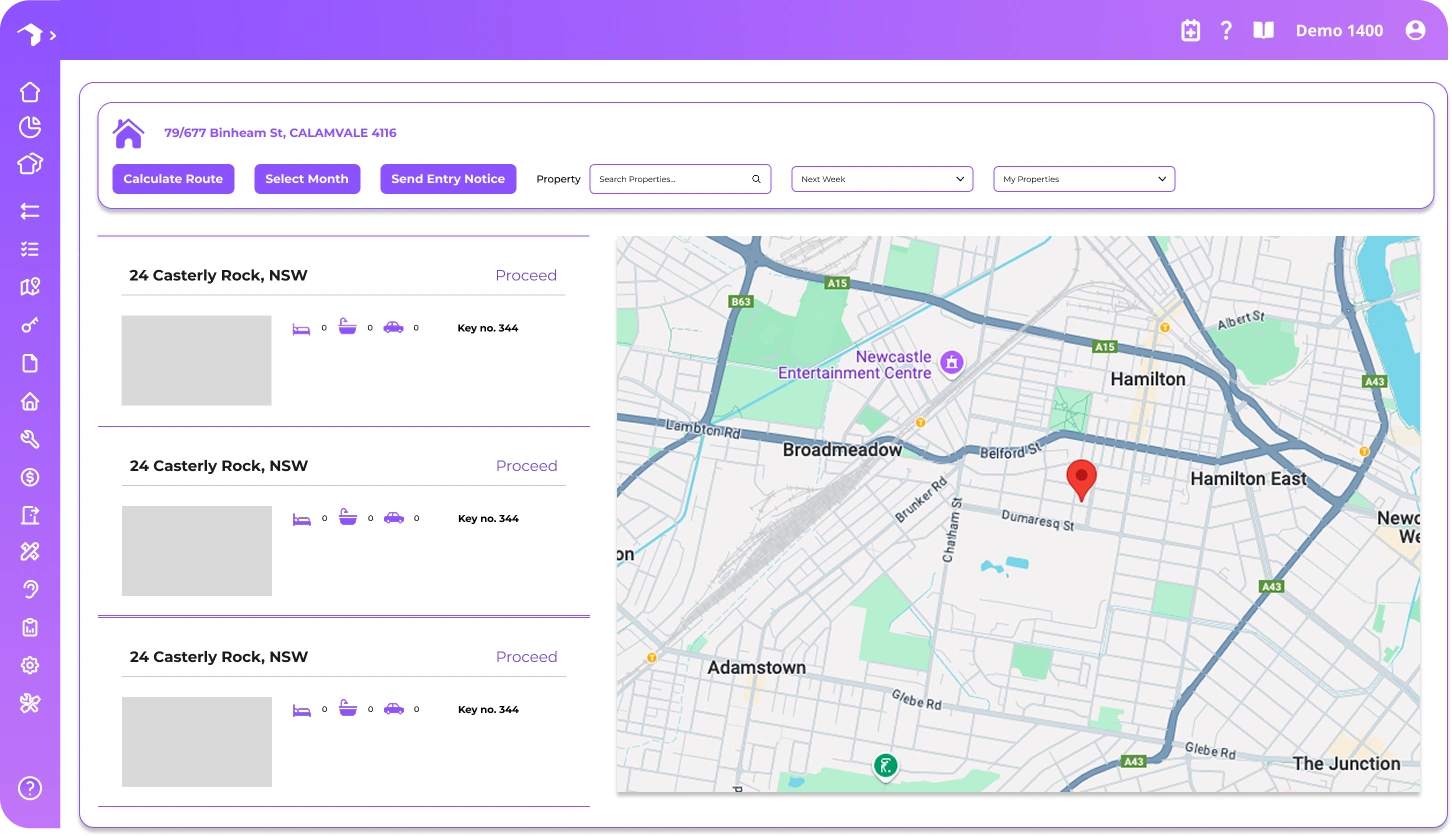Click the pie chart sidebar icon
This screenshot has height=836, width=1452.
pos(30,127)
